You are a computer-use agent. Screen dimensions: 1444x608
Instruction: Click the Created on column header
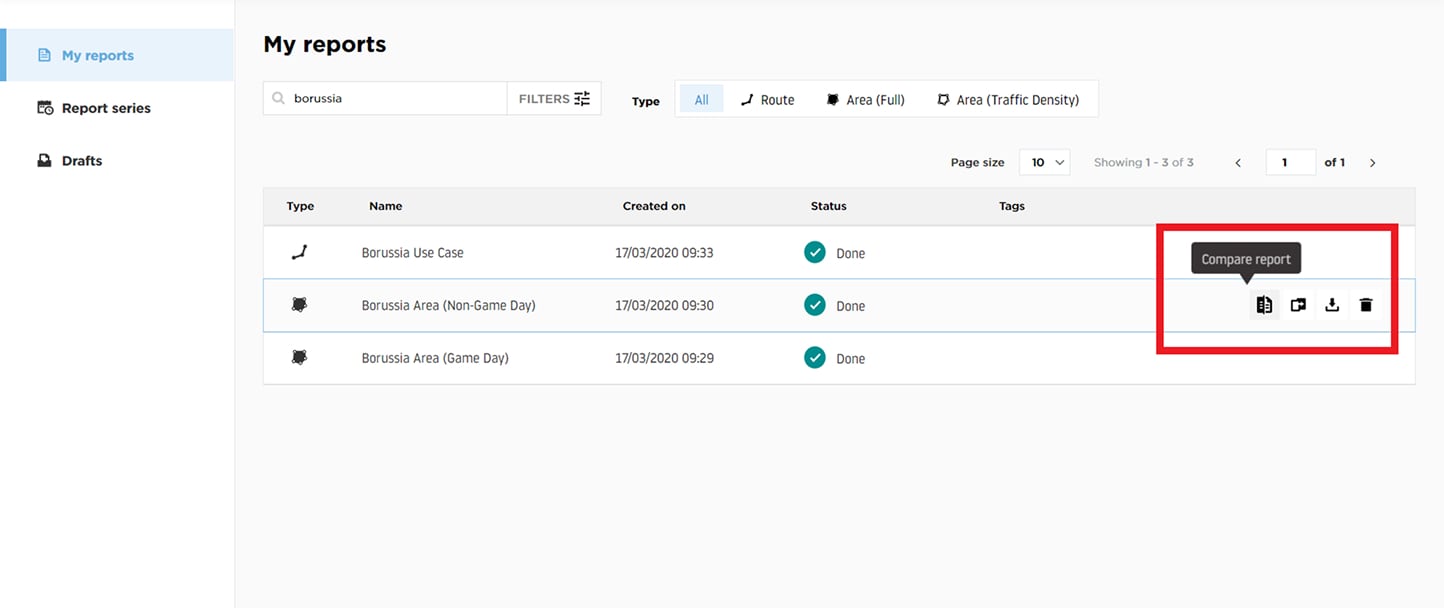654,206
